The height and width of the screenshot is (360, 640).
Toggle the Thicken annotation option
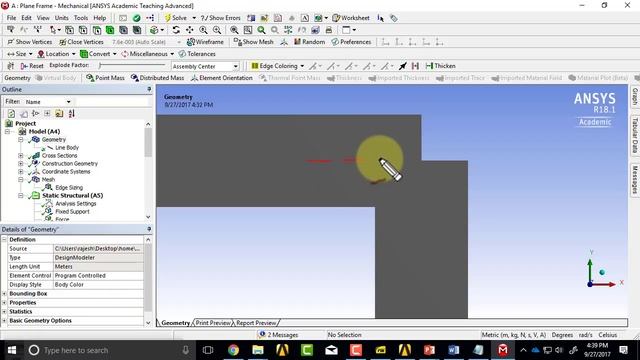click(x=440, y=66)
